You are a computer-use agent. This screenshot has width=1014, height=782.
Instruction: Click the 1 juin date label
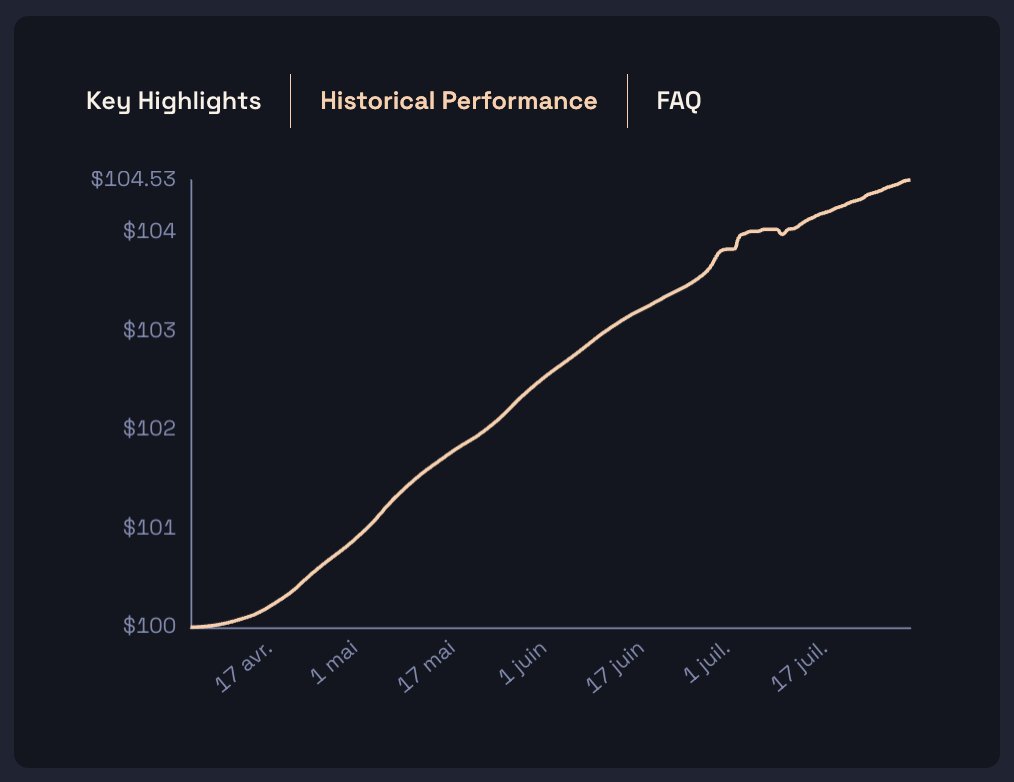(x=523, y=664)
